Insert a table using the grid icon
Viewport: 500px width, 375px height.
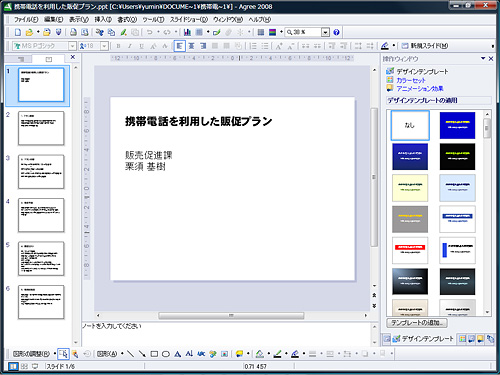click(199, 32)
